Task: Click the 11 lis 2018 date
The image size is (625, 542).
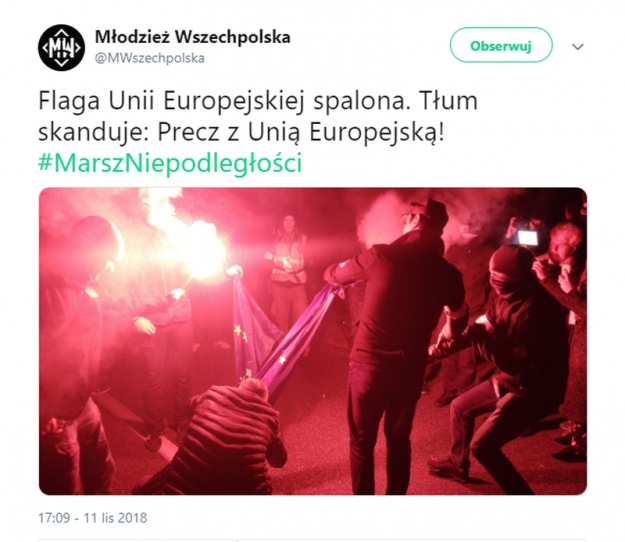Action: coord(115,518)
